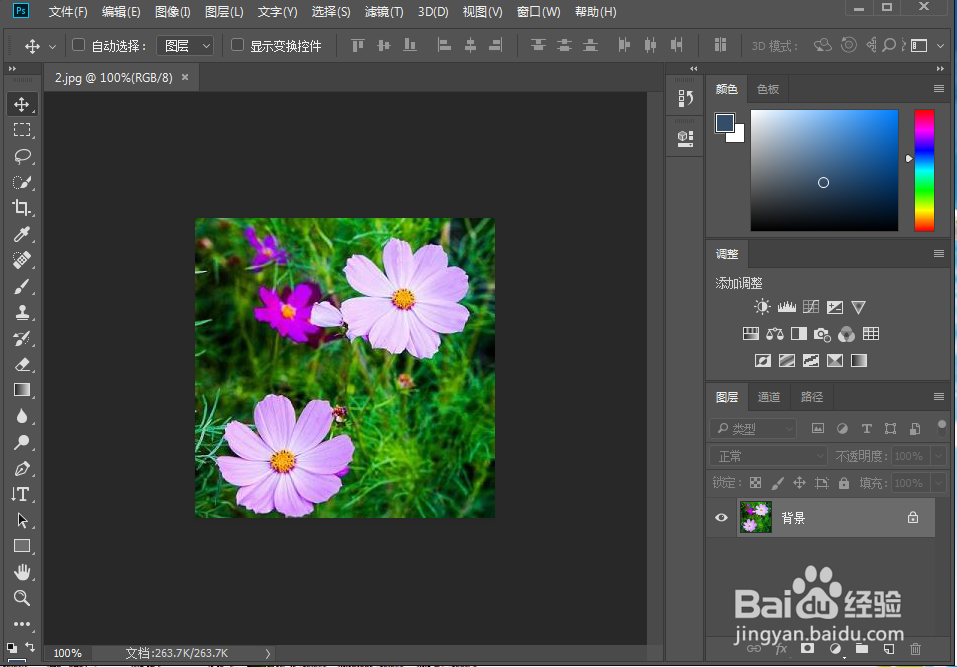Add a Color Balance adjustment
This screenshot has width=957, height=667.
point(775,334)
